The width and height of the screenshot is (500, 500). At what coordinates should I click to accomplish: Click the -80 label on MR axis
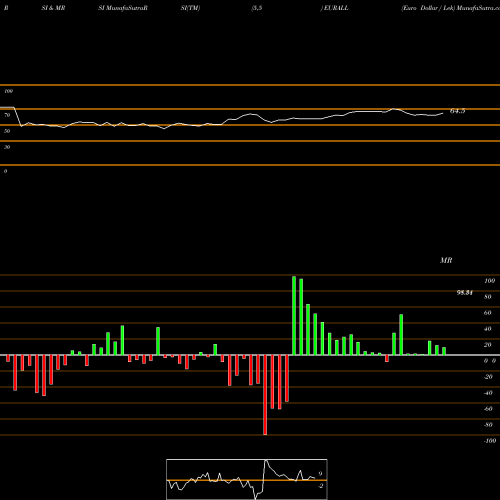[488, 425]
